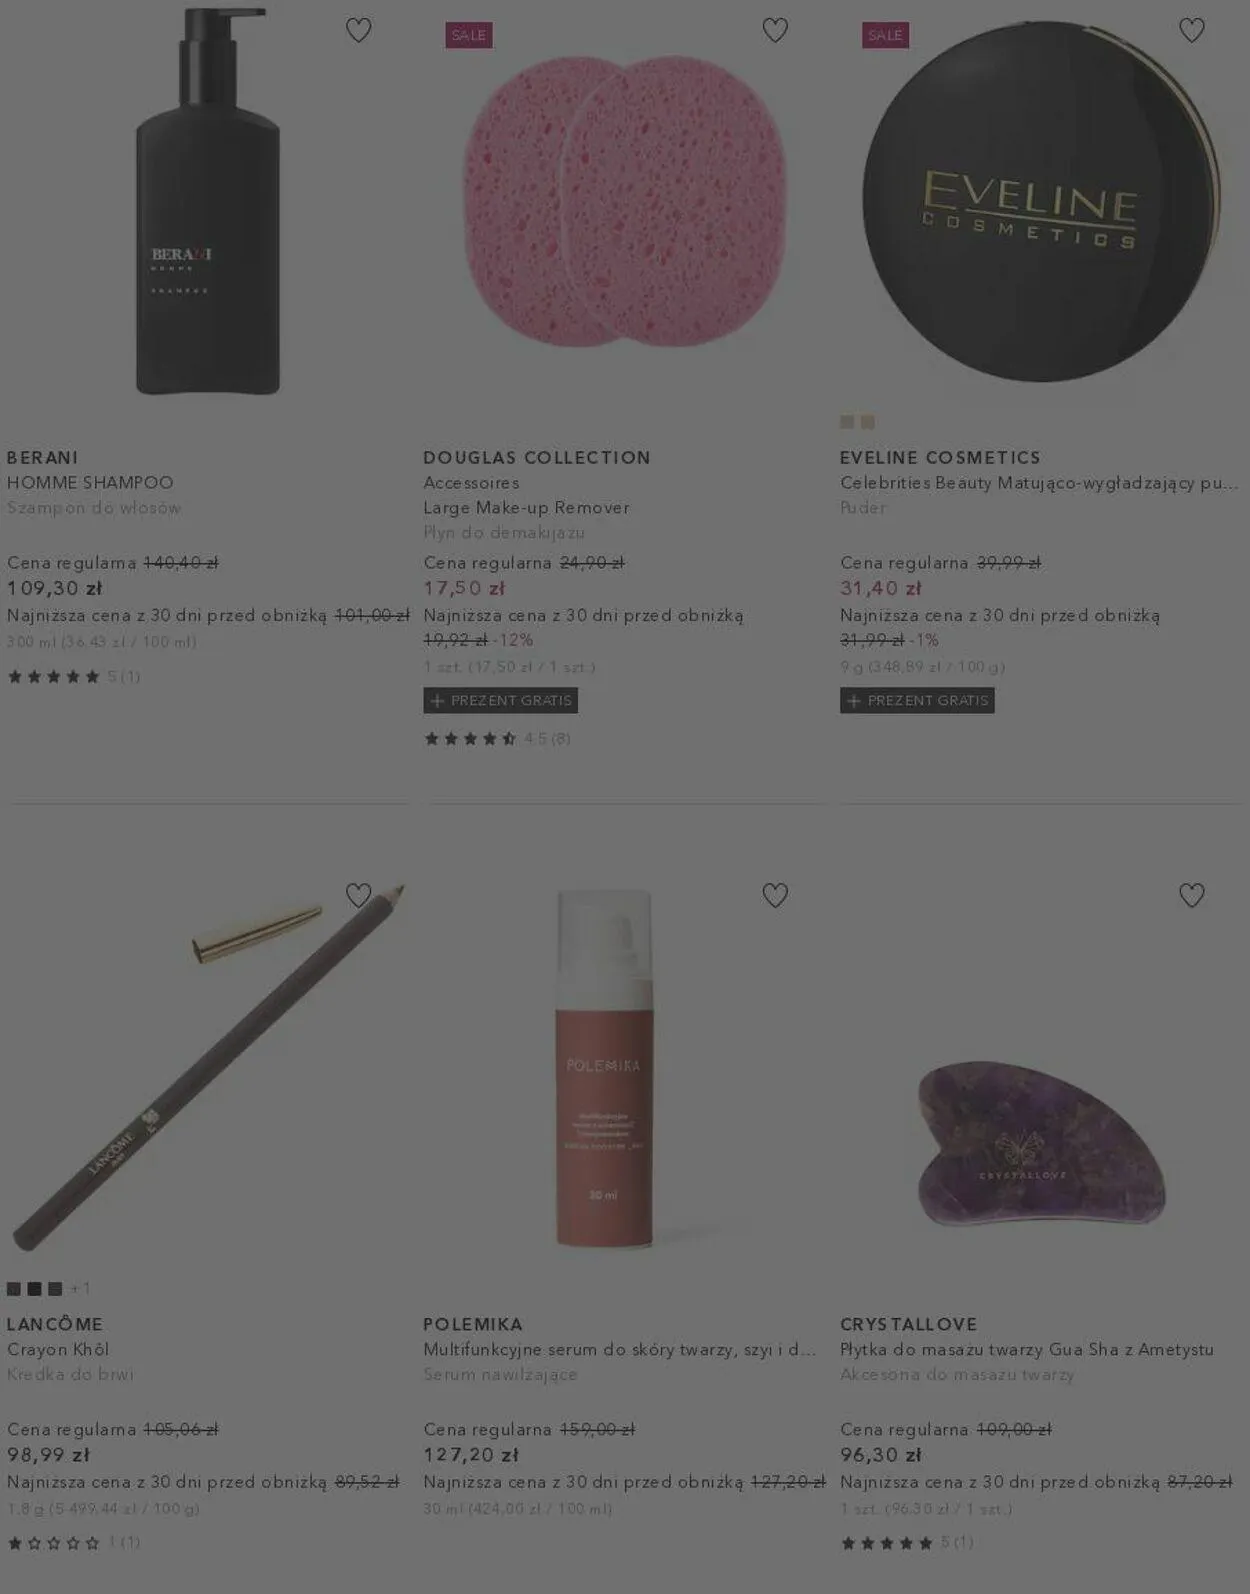
Task: Click the heart on Lancôme Crayon Khôl
Action: 358,895
